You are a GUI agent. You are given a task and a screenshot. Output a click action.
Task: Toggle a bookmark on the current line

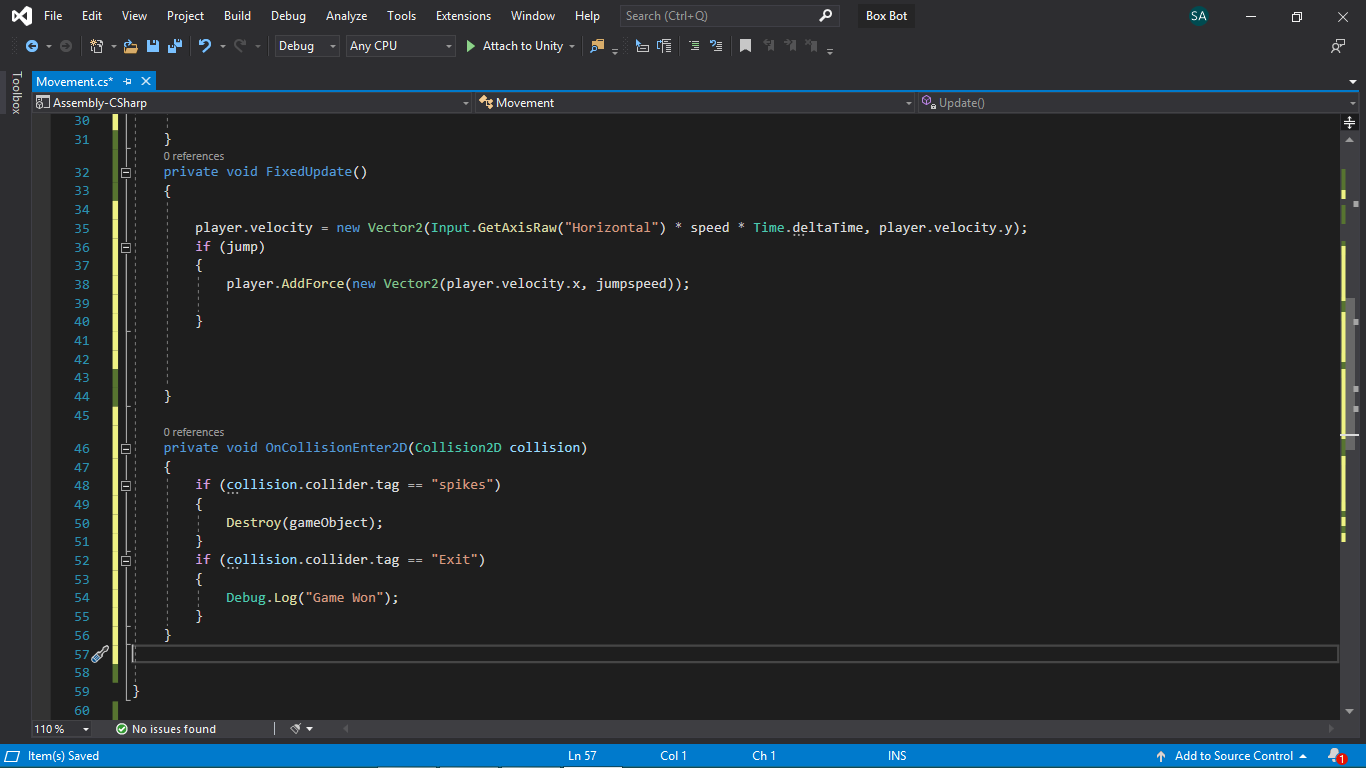(742, 46)
